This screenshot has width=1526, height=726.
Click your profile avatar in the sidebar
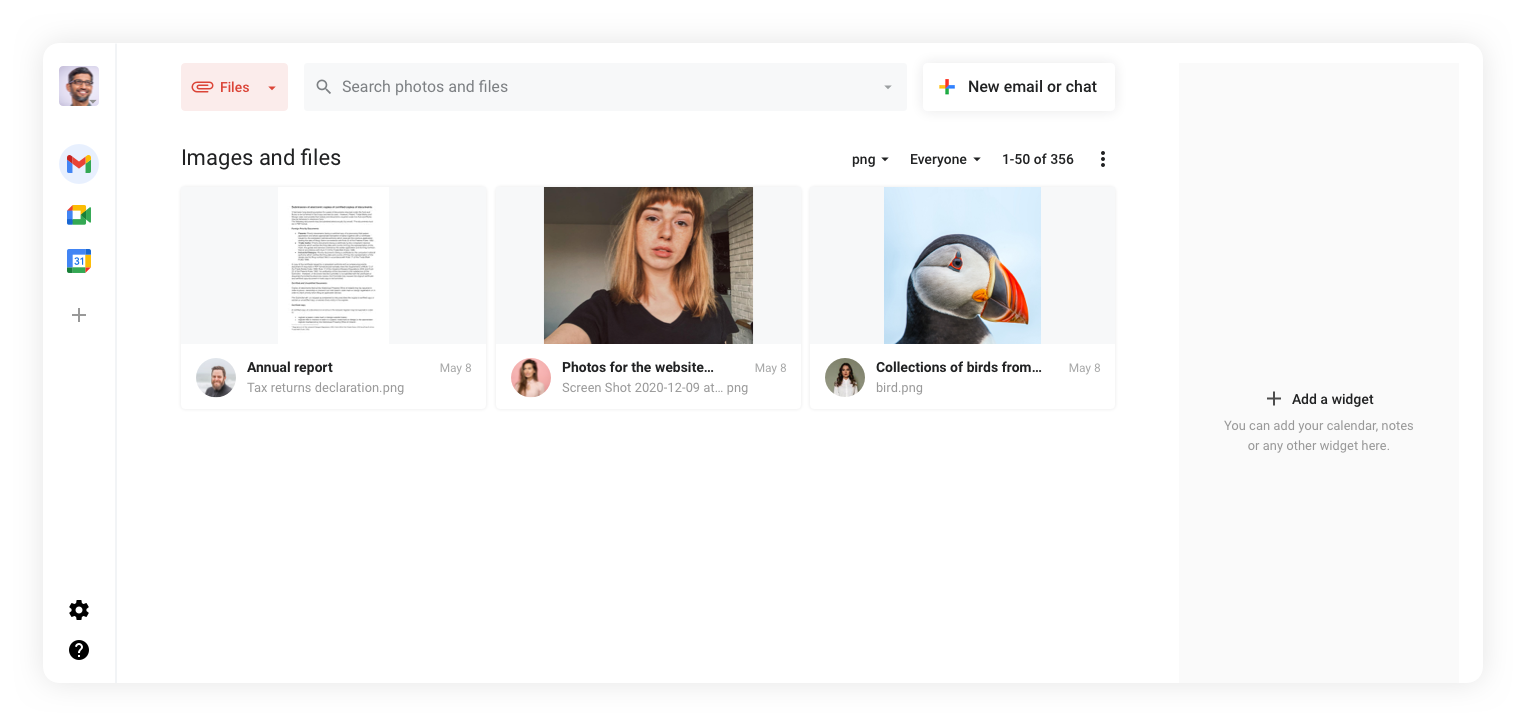coord(79,86)
